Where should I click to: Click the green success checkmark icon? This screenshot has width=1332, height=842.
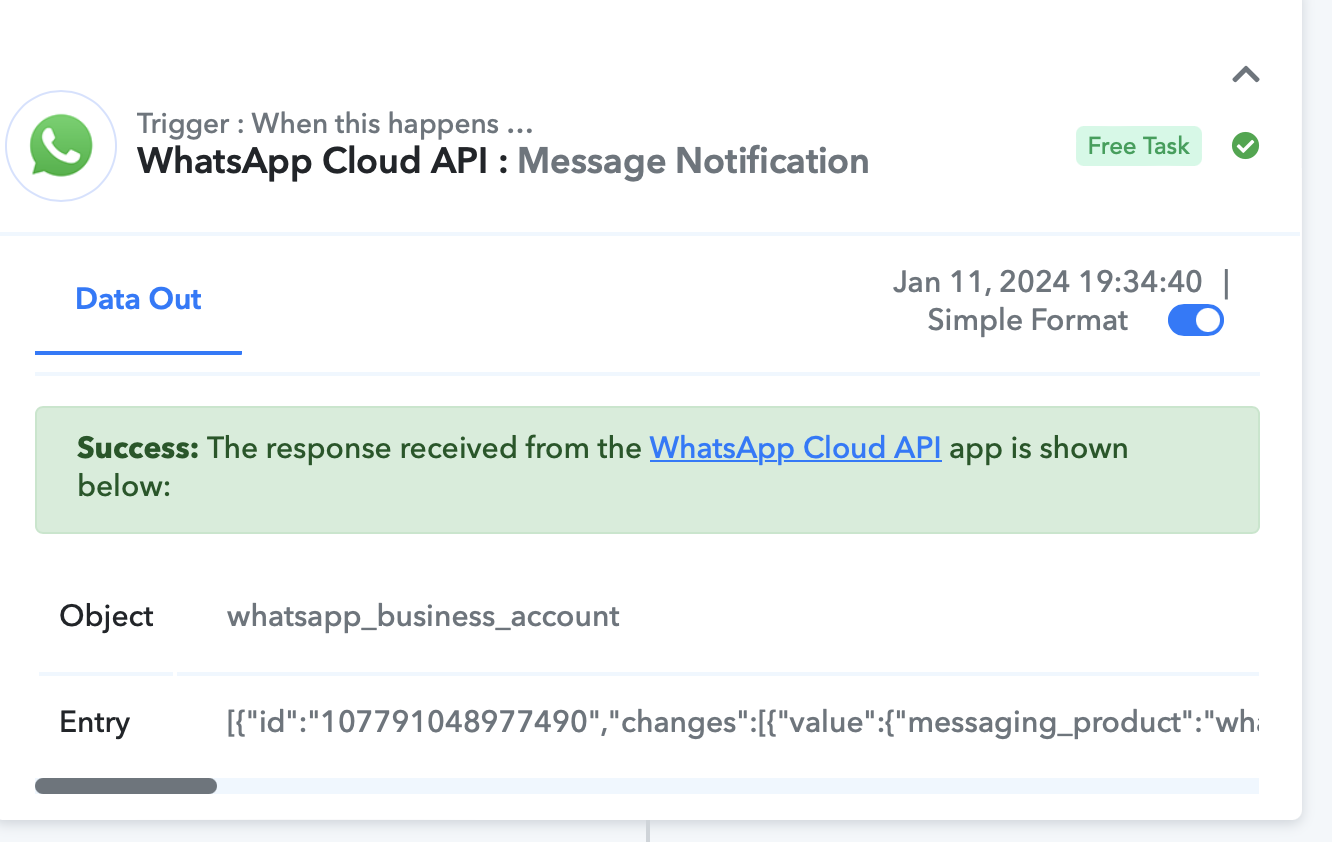tap(1245, 146)
